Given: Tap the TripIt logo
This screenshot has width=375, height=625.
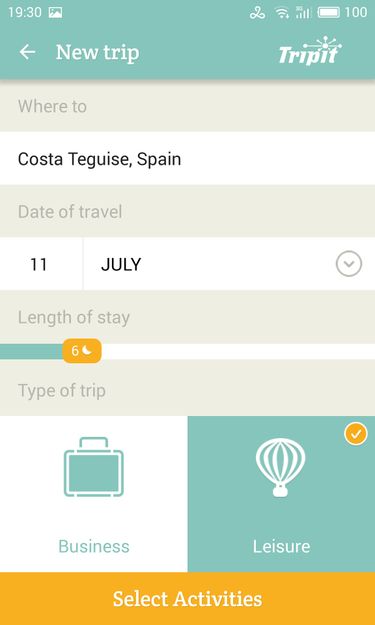Looking at the screenshot, I should 310,51.
